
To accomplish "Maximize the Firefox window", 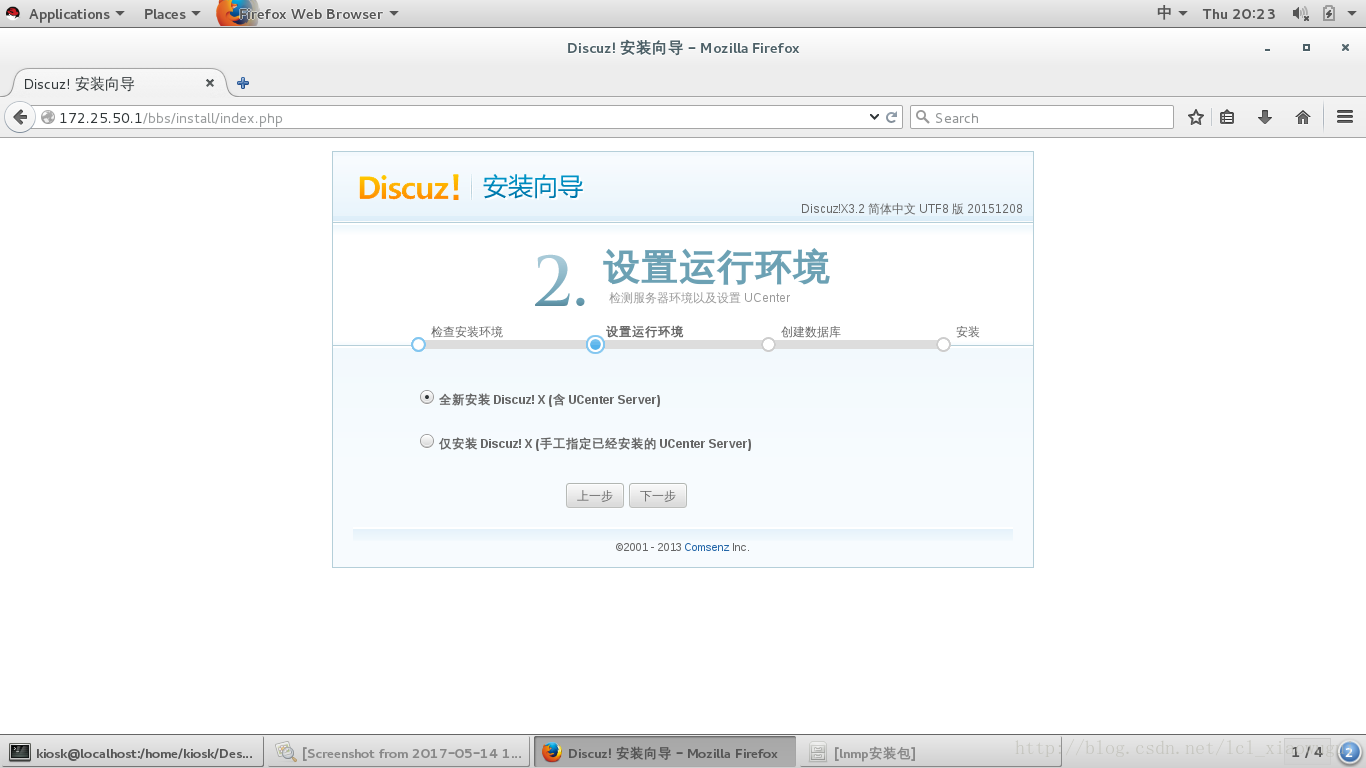I will (1306, 48).
